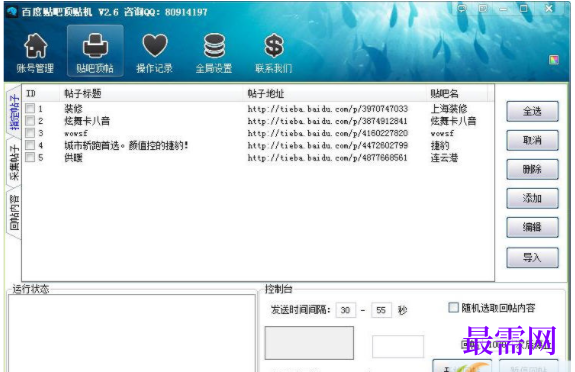Click the 全选 select-all button
Viewport: 575px width, 372px height.
pos(532,111)
